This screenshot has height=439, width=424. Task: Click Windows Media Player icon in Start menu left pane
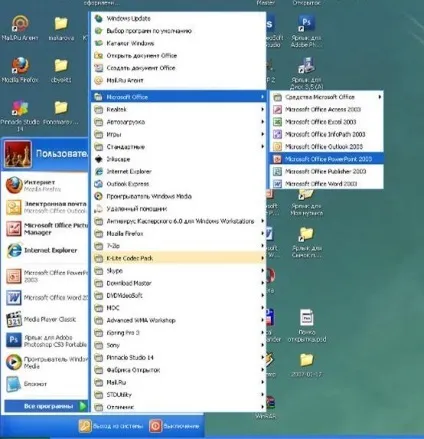point(14,362)
